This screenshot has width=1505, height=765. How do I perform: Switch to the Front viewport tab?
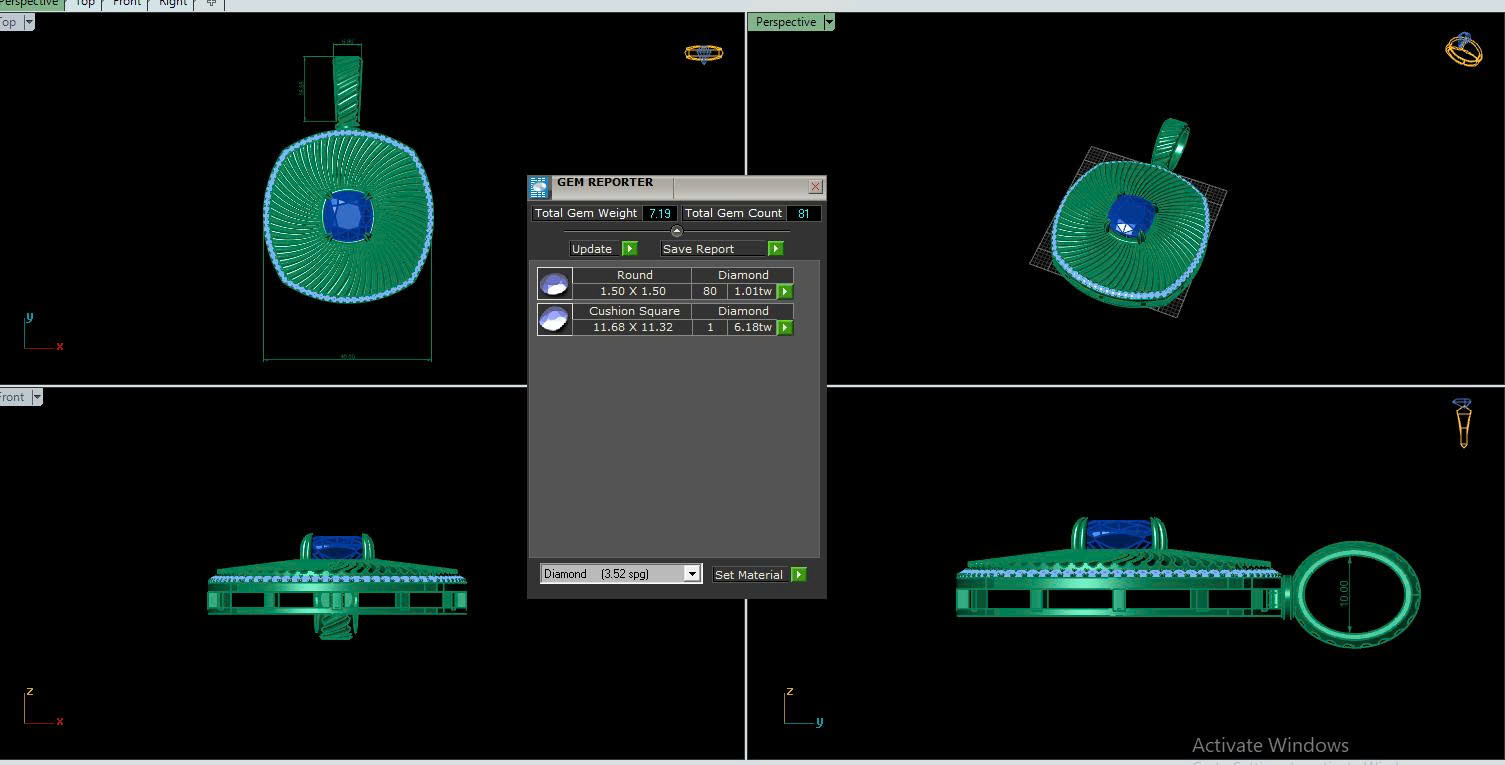point(126,3)
